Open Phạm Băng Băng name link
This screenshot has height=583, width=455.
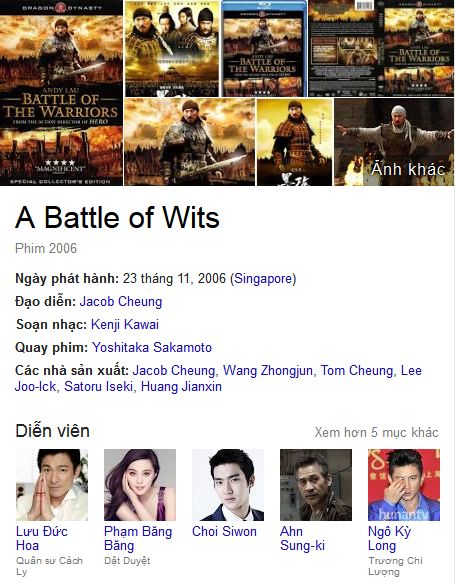[x=138, y=538]
